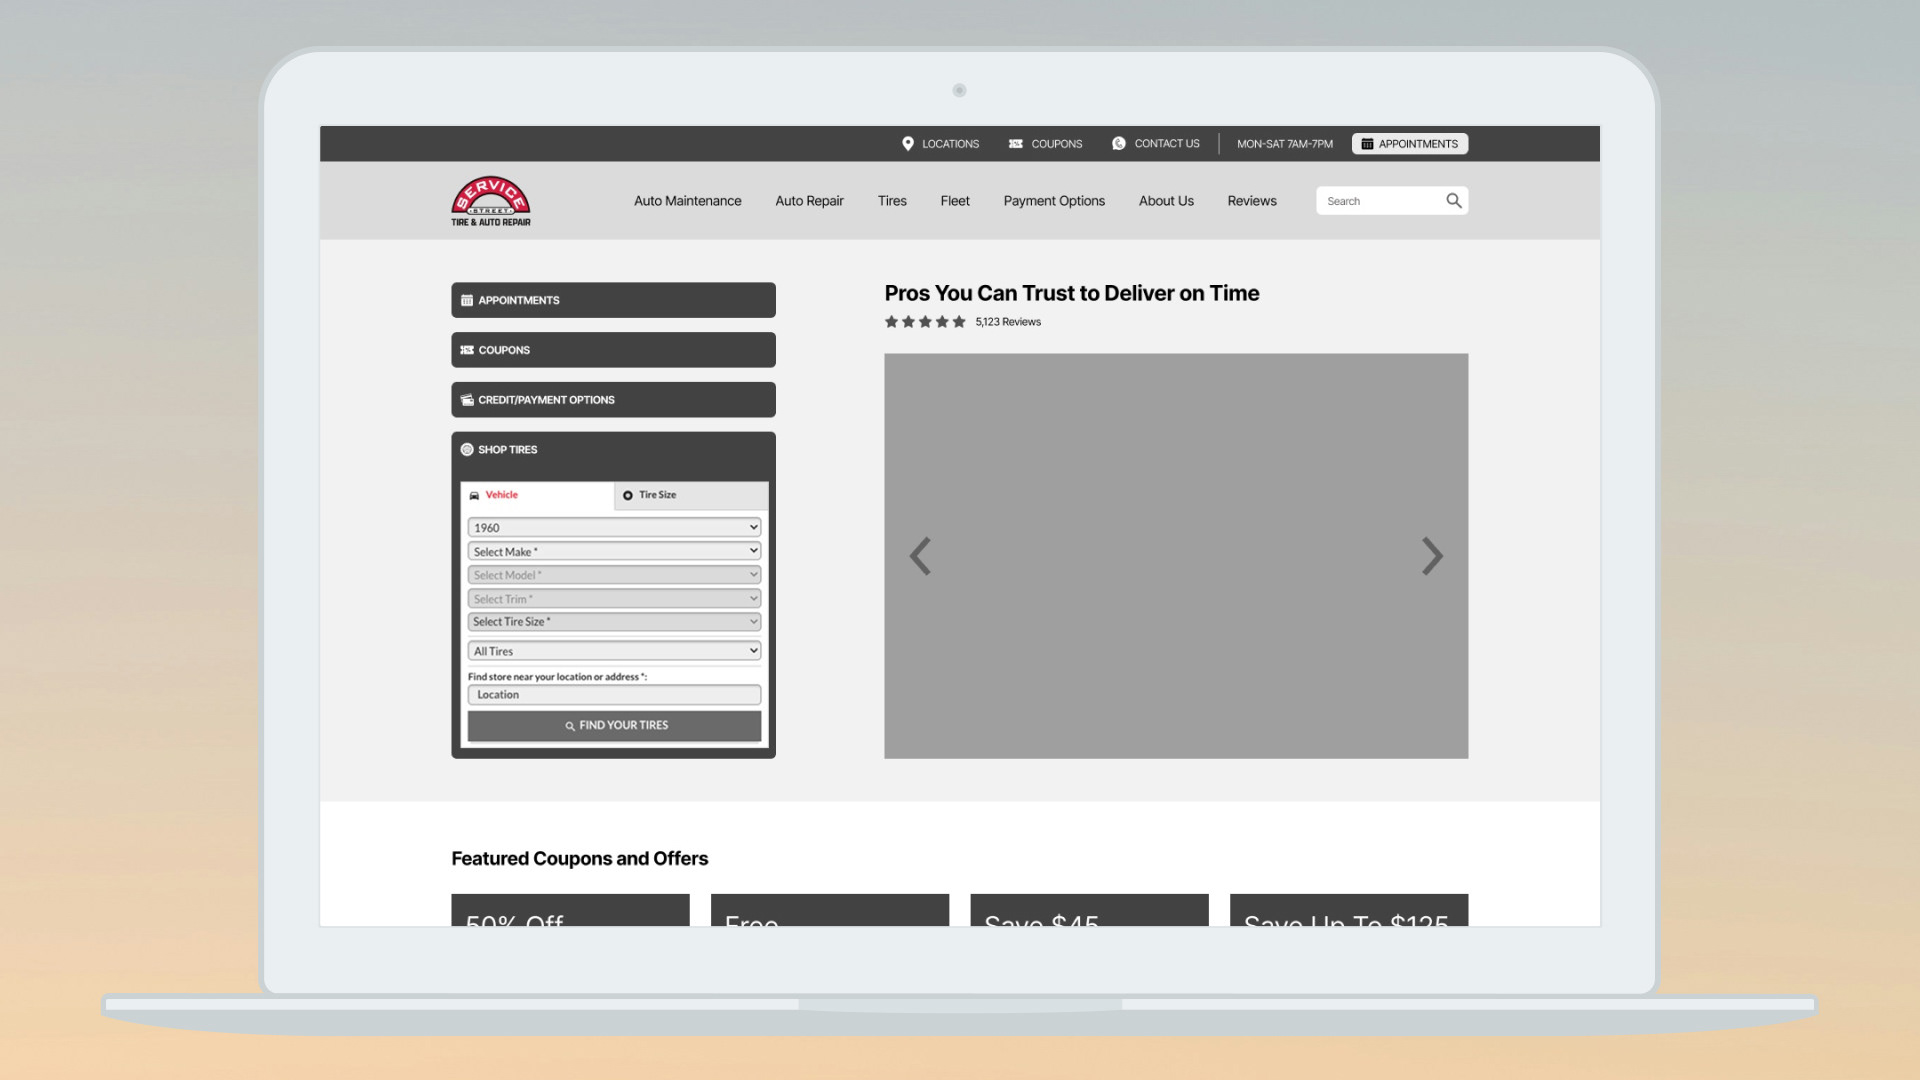
Task: Go to the previous carousel slide arrow
Action: click(920, 556)
